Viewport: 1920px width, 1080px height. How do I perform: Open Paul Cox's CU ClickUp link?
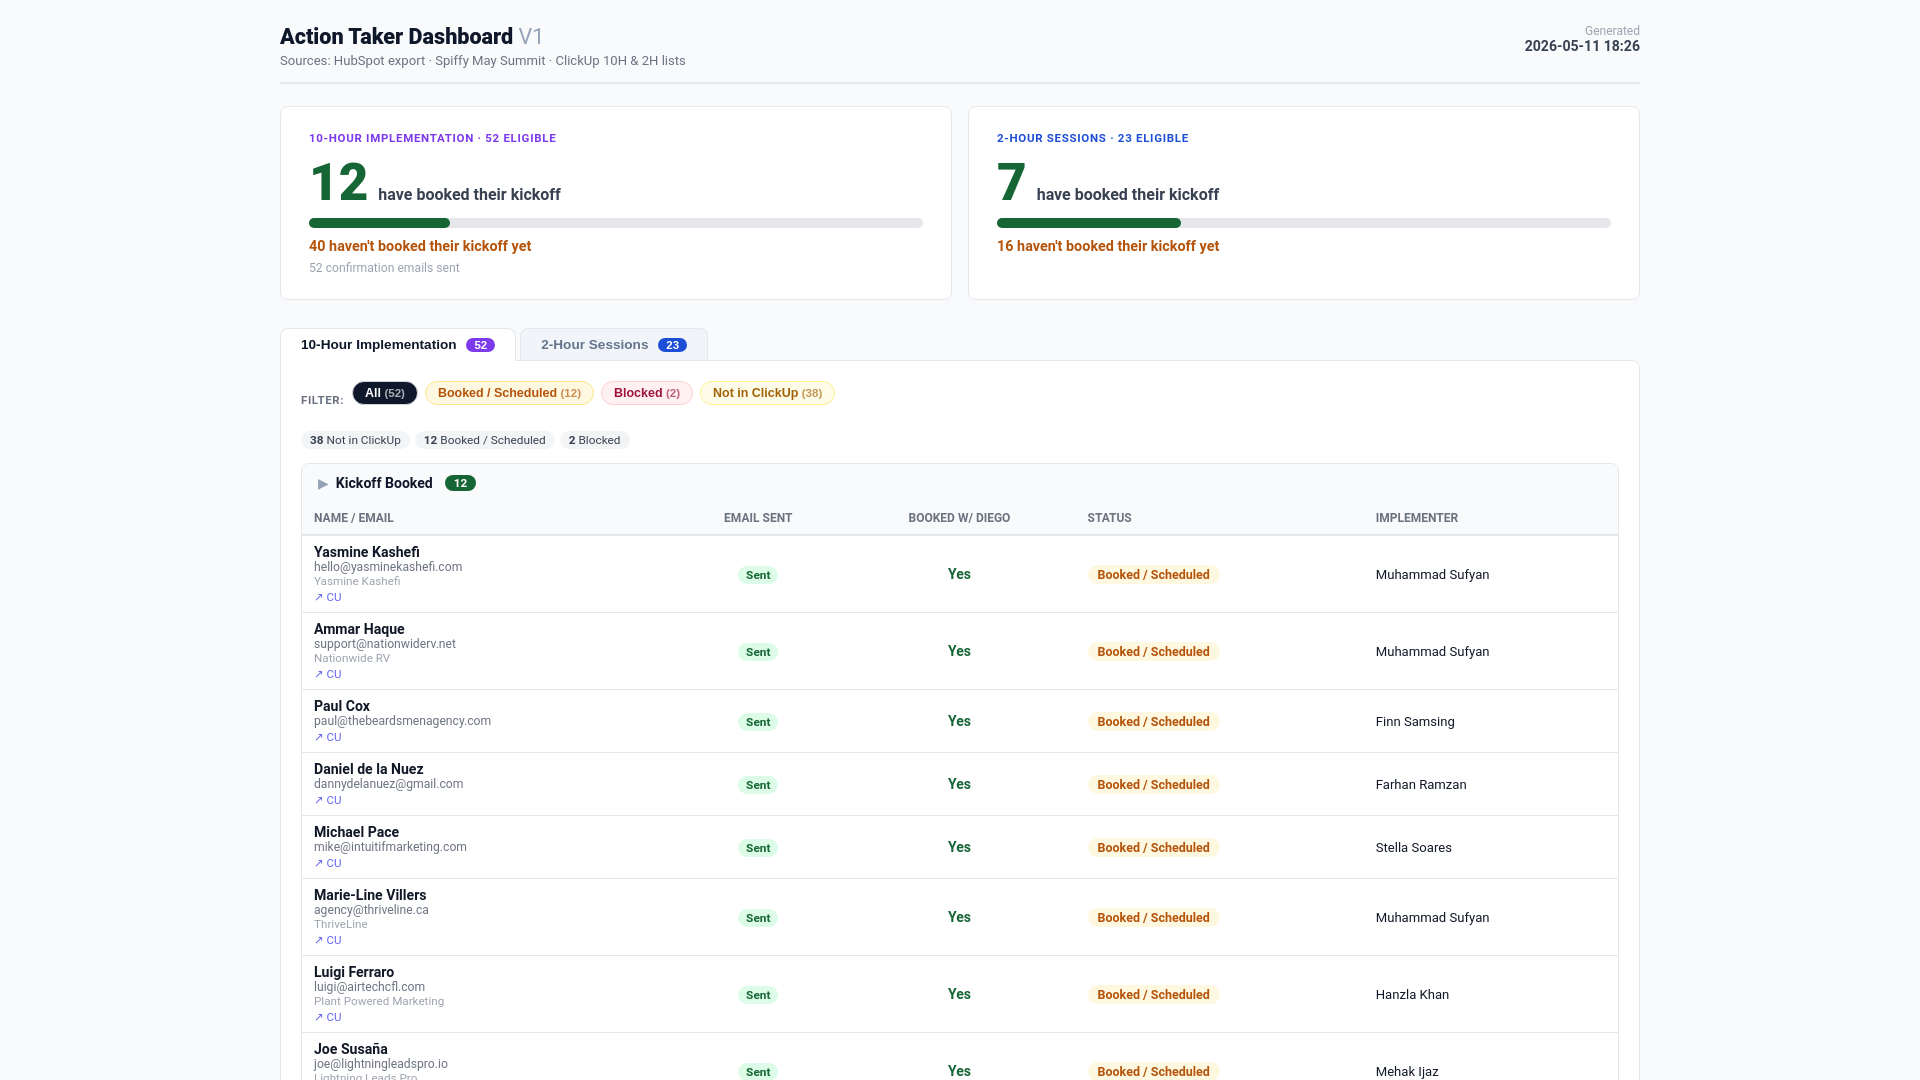point(328,737)
